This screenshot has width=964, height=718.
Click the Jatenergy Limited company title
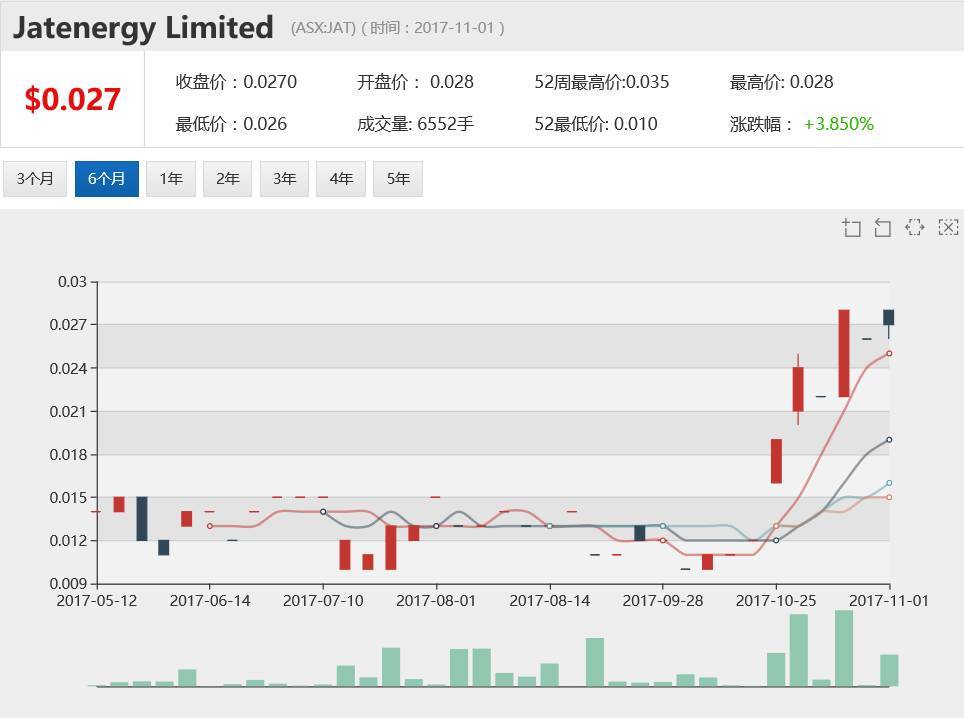[x=143, y=28]
